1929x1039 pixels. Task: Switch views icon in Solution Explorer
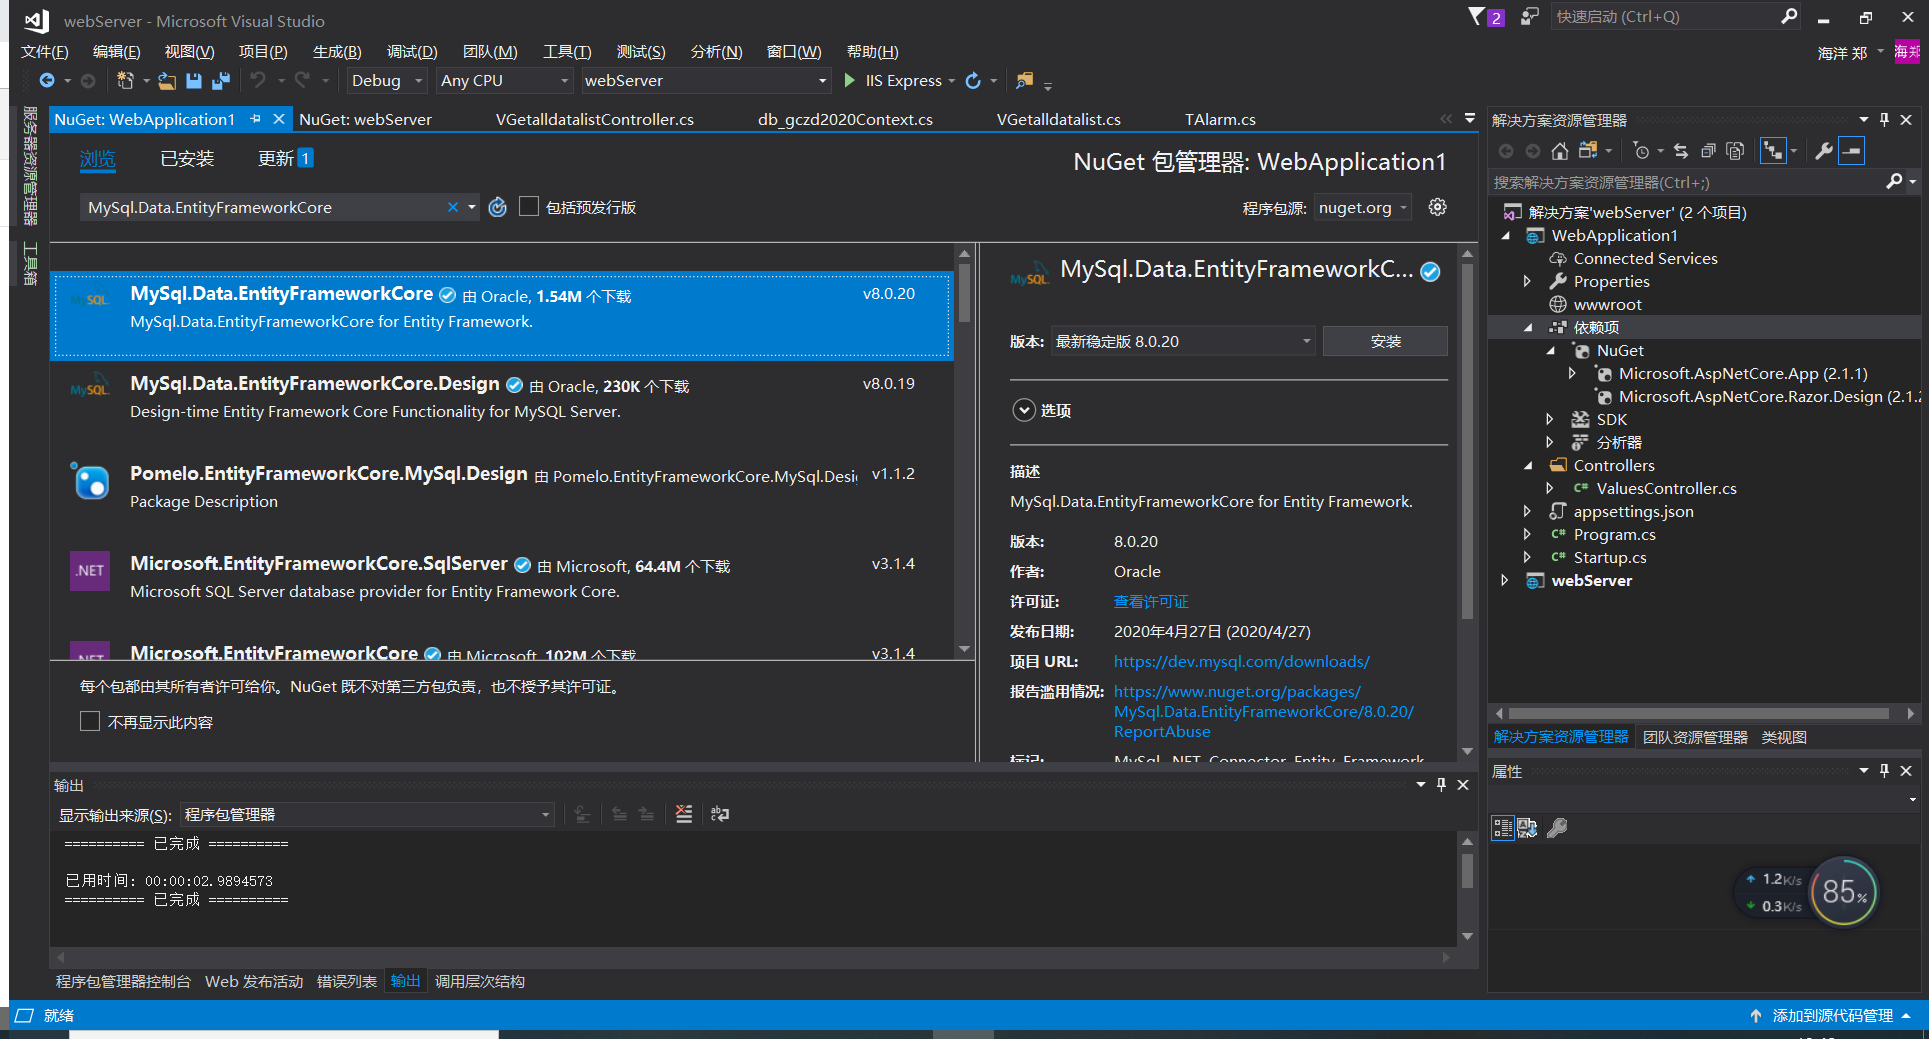1587,151
